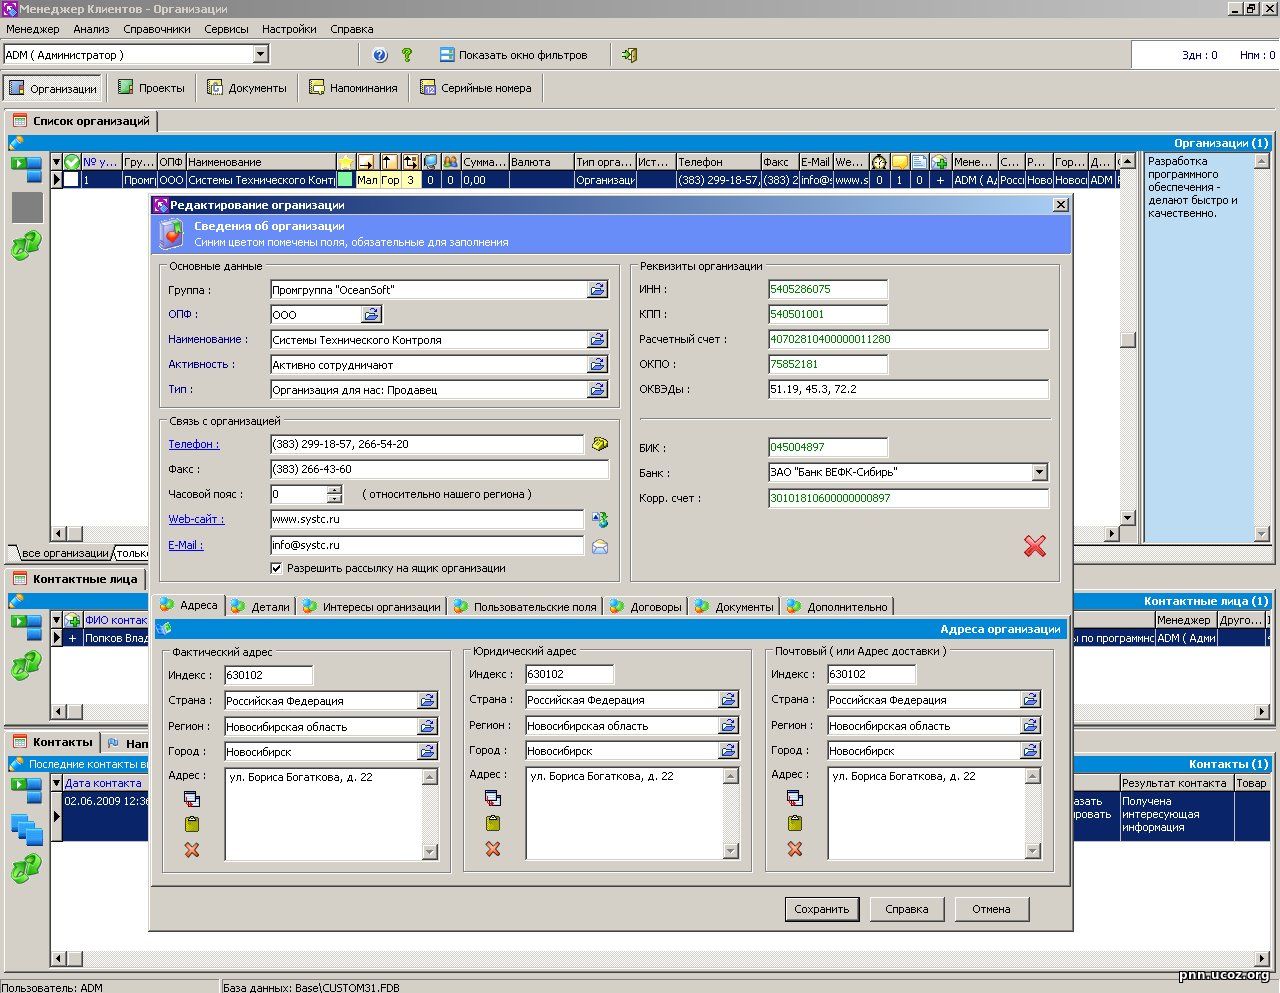
Task: Click Показать окно фильтров button
Action: coord(513,55)
